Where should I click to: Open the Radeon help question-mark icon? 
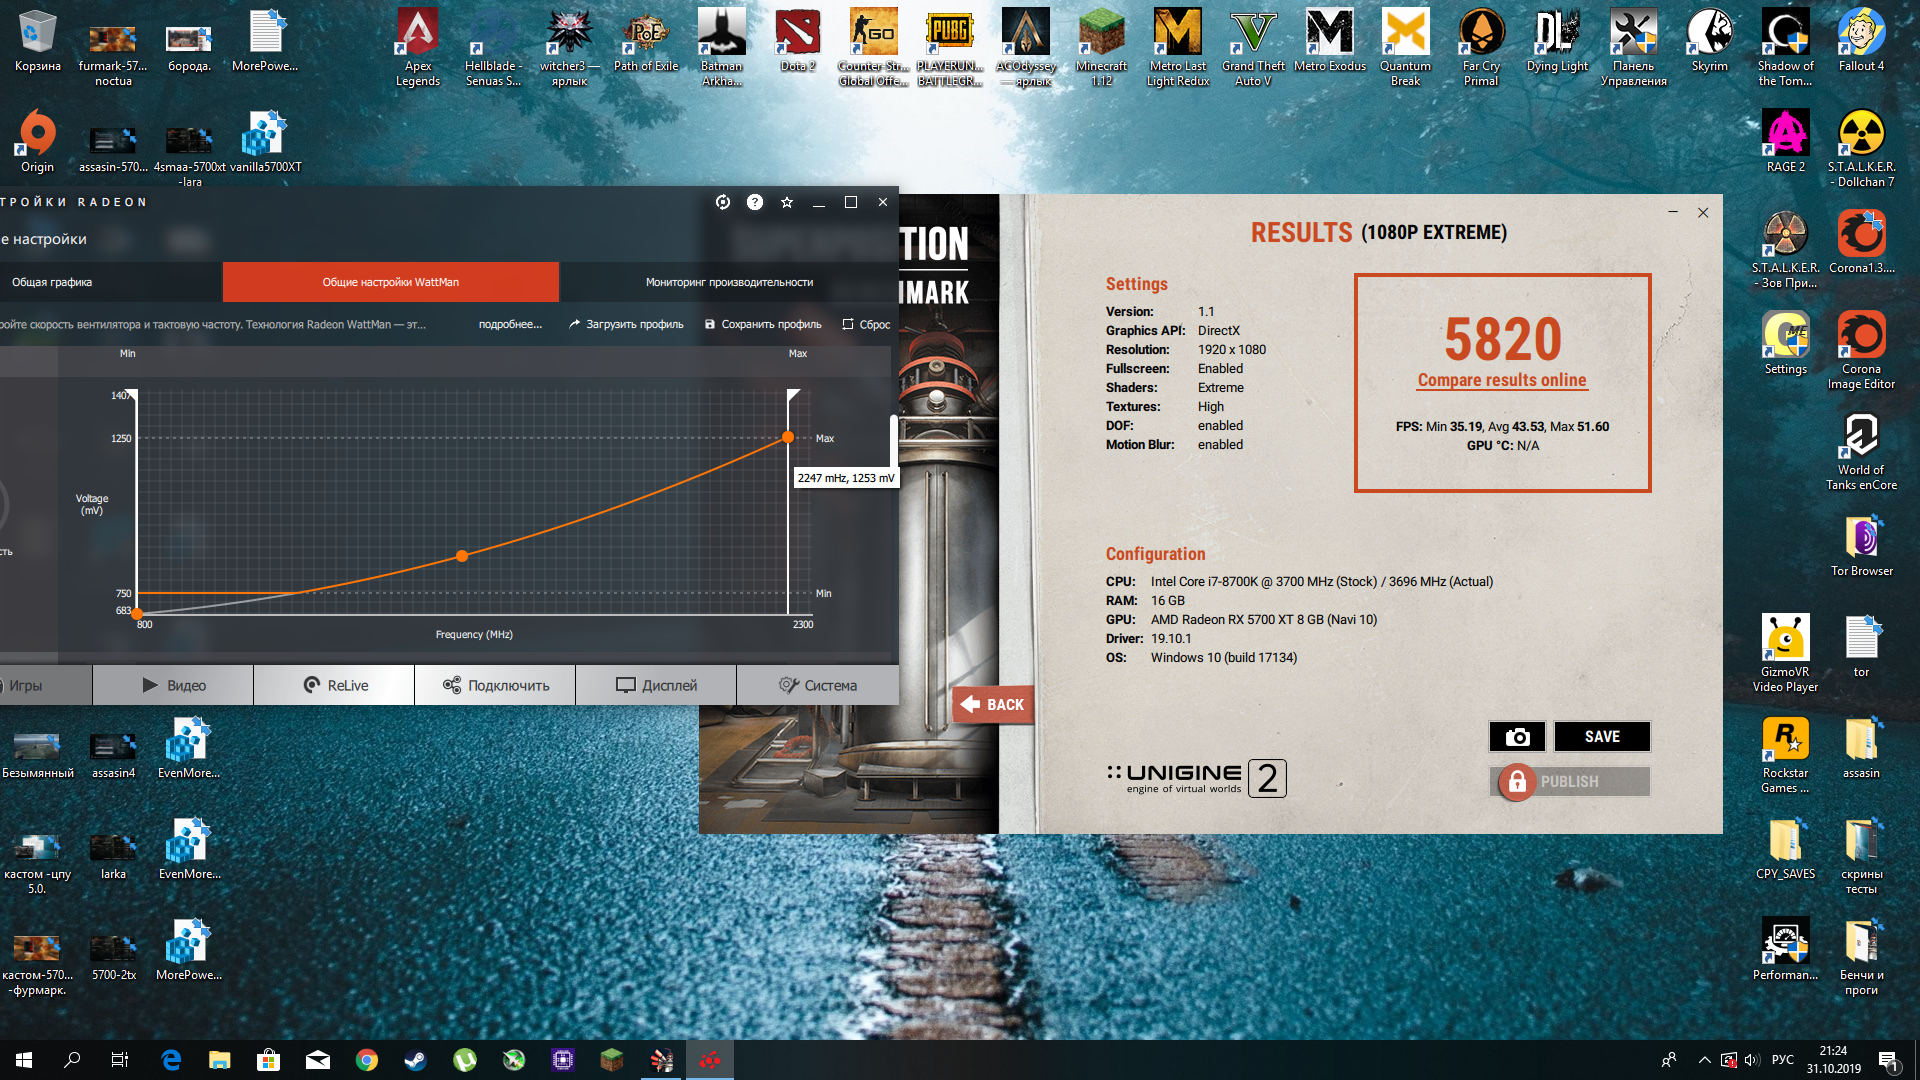tap(755, 202)
